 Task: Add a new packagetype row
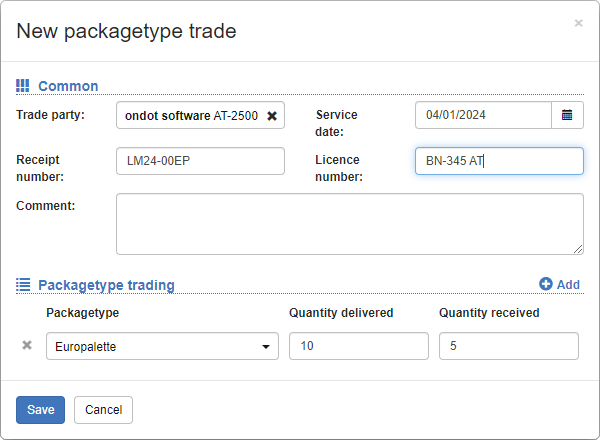[x=559, y=284]
